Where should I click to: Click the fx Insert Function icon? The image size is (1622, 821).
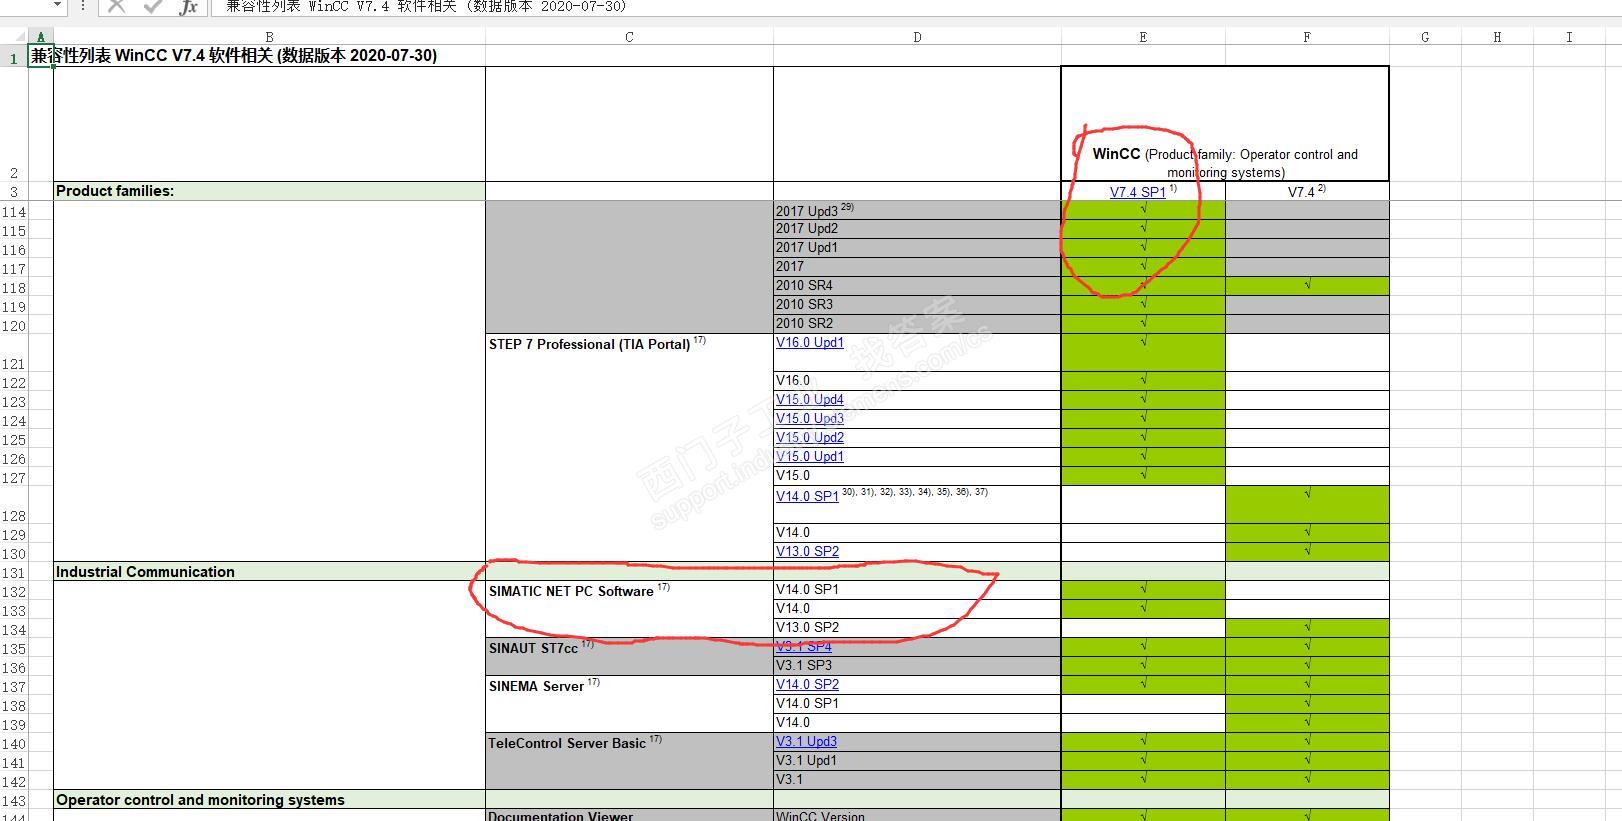coord(188,7)
